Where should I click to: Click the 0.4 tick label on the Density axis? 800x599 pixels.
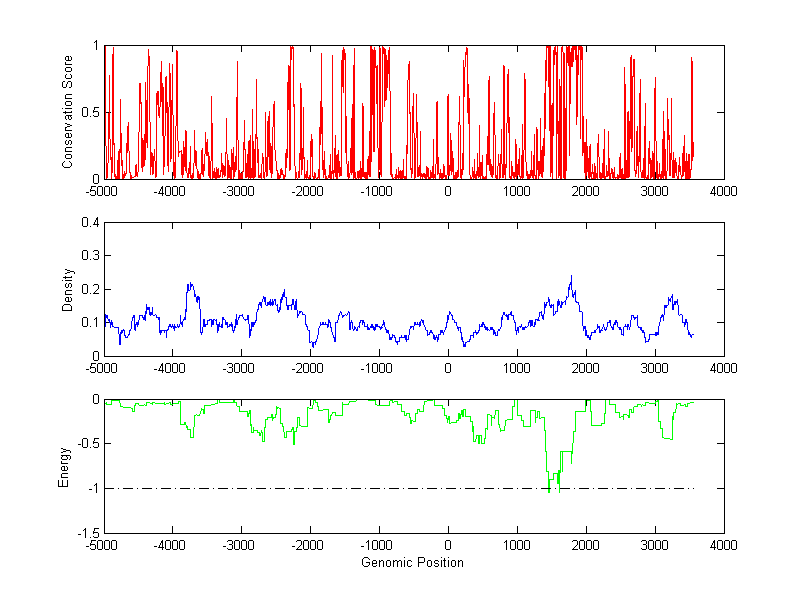point(89,223)
